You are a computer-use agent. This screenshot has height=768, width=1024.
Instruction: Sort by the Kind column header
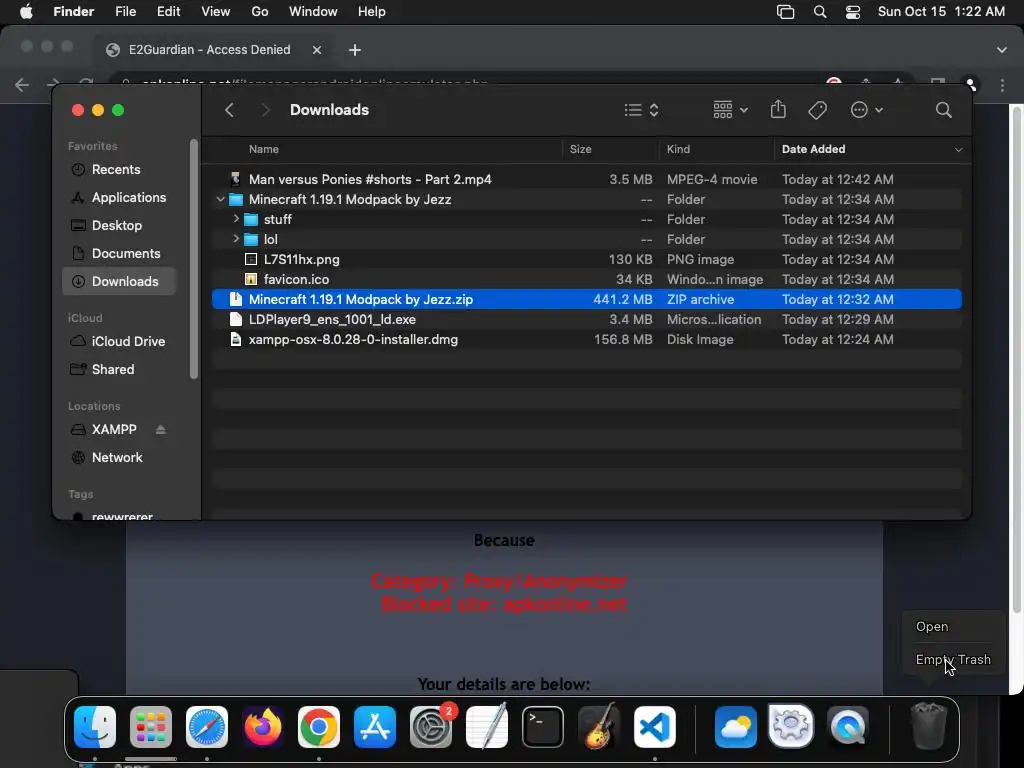click(678, 150)
